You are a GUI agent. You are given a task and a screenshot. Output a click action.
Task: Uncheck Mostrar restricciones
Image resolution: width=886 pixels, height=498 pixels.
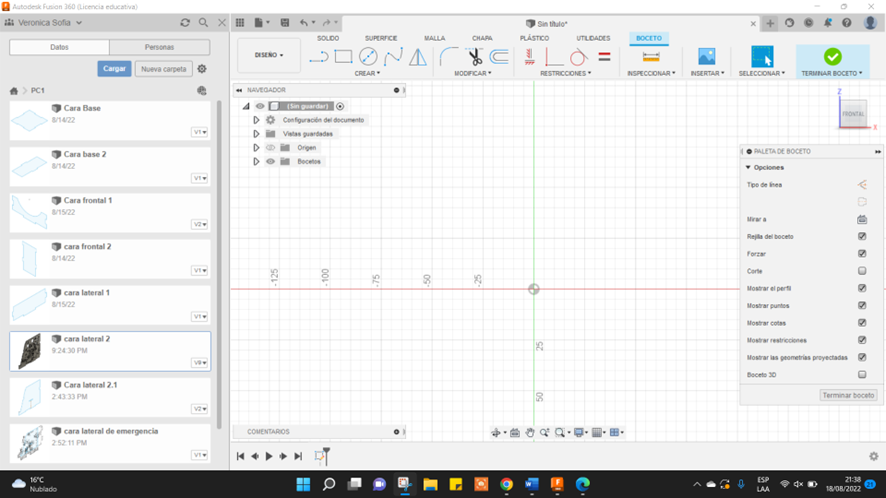(x=862, y=340)
